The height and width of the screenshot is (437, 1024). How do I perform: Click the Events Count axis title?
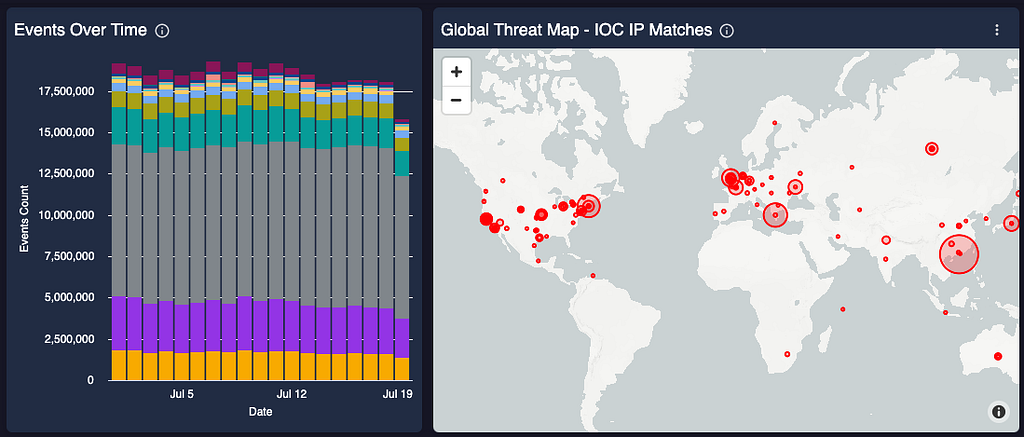[24, 219]
